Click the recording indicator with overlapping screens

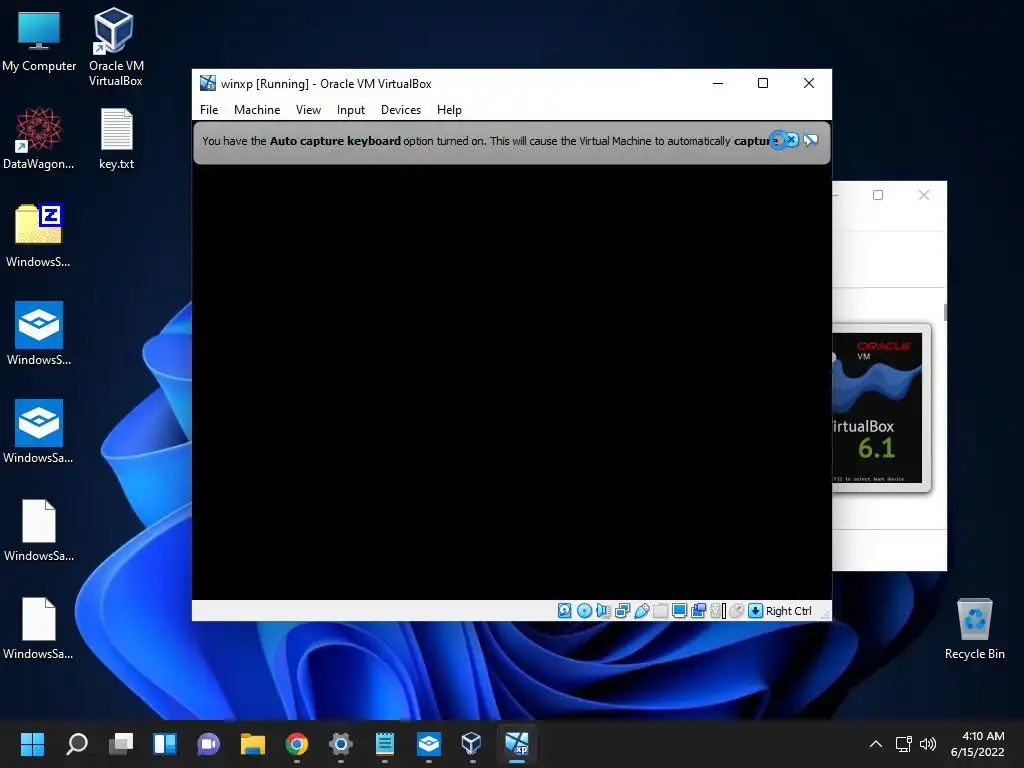pos(698,611)
